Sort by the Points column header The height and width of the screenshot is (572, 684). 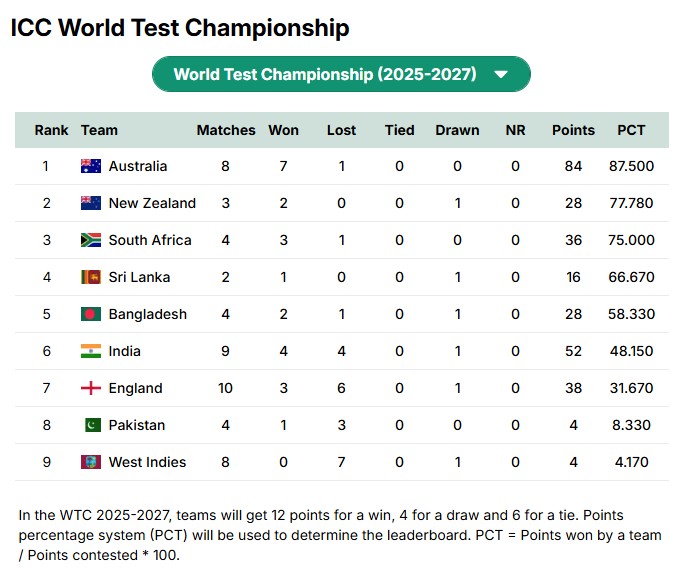point(573,130)
